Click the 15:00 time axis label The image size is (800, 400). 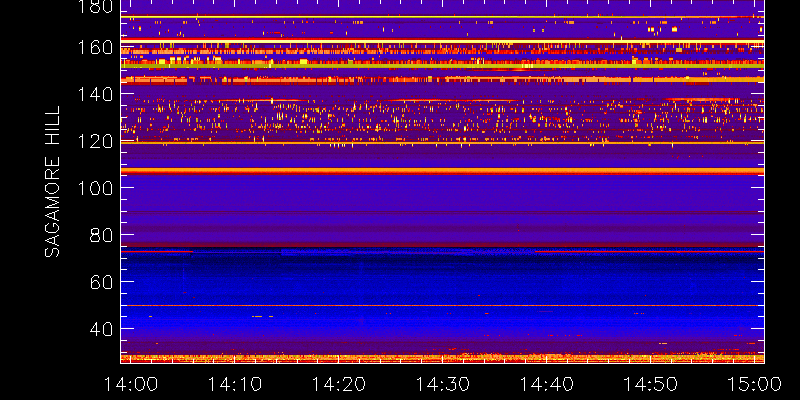click(x=754, y=384)
